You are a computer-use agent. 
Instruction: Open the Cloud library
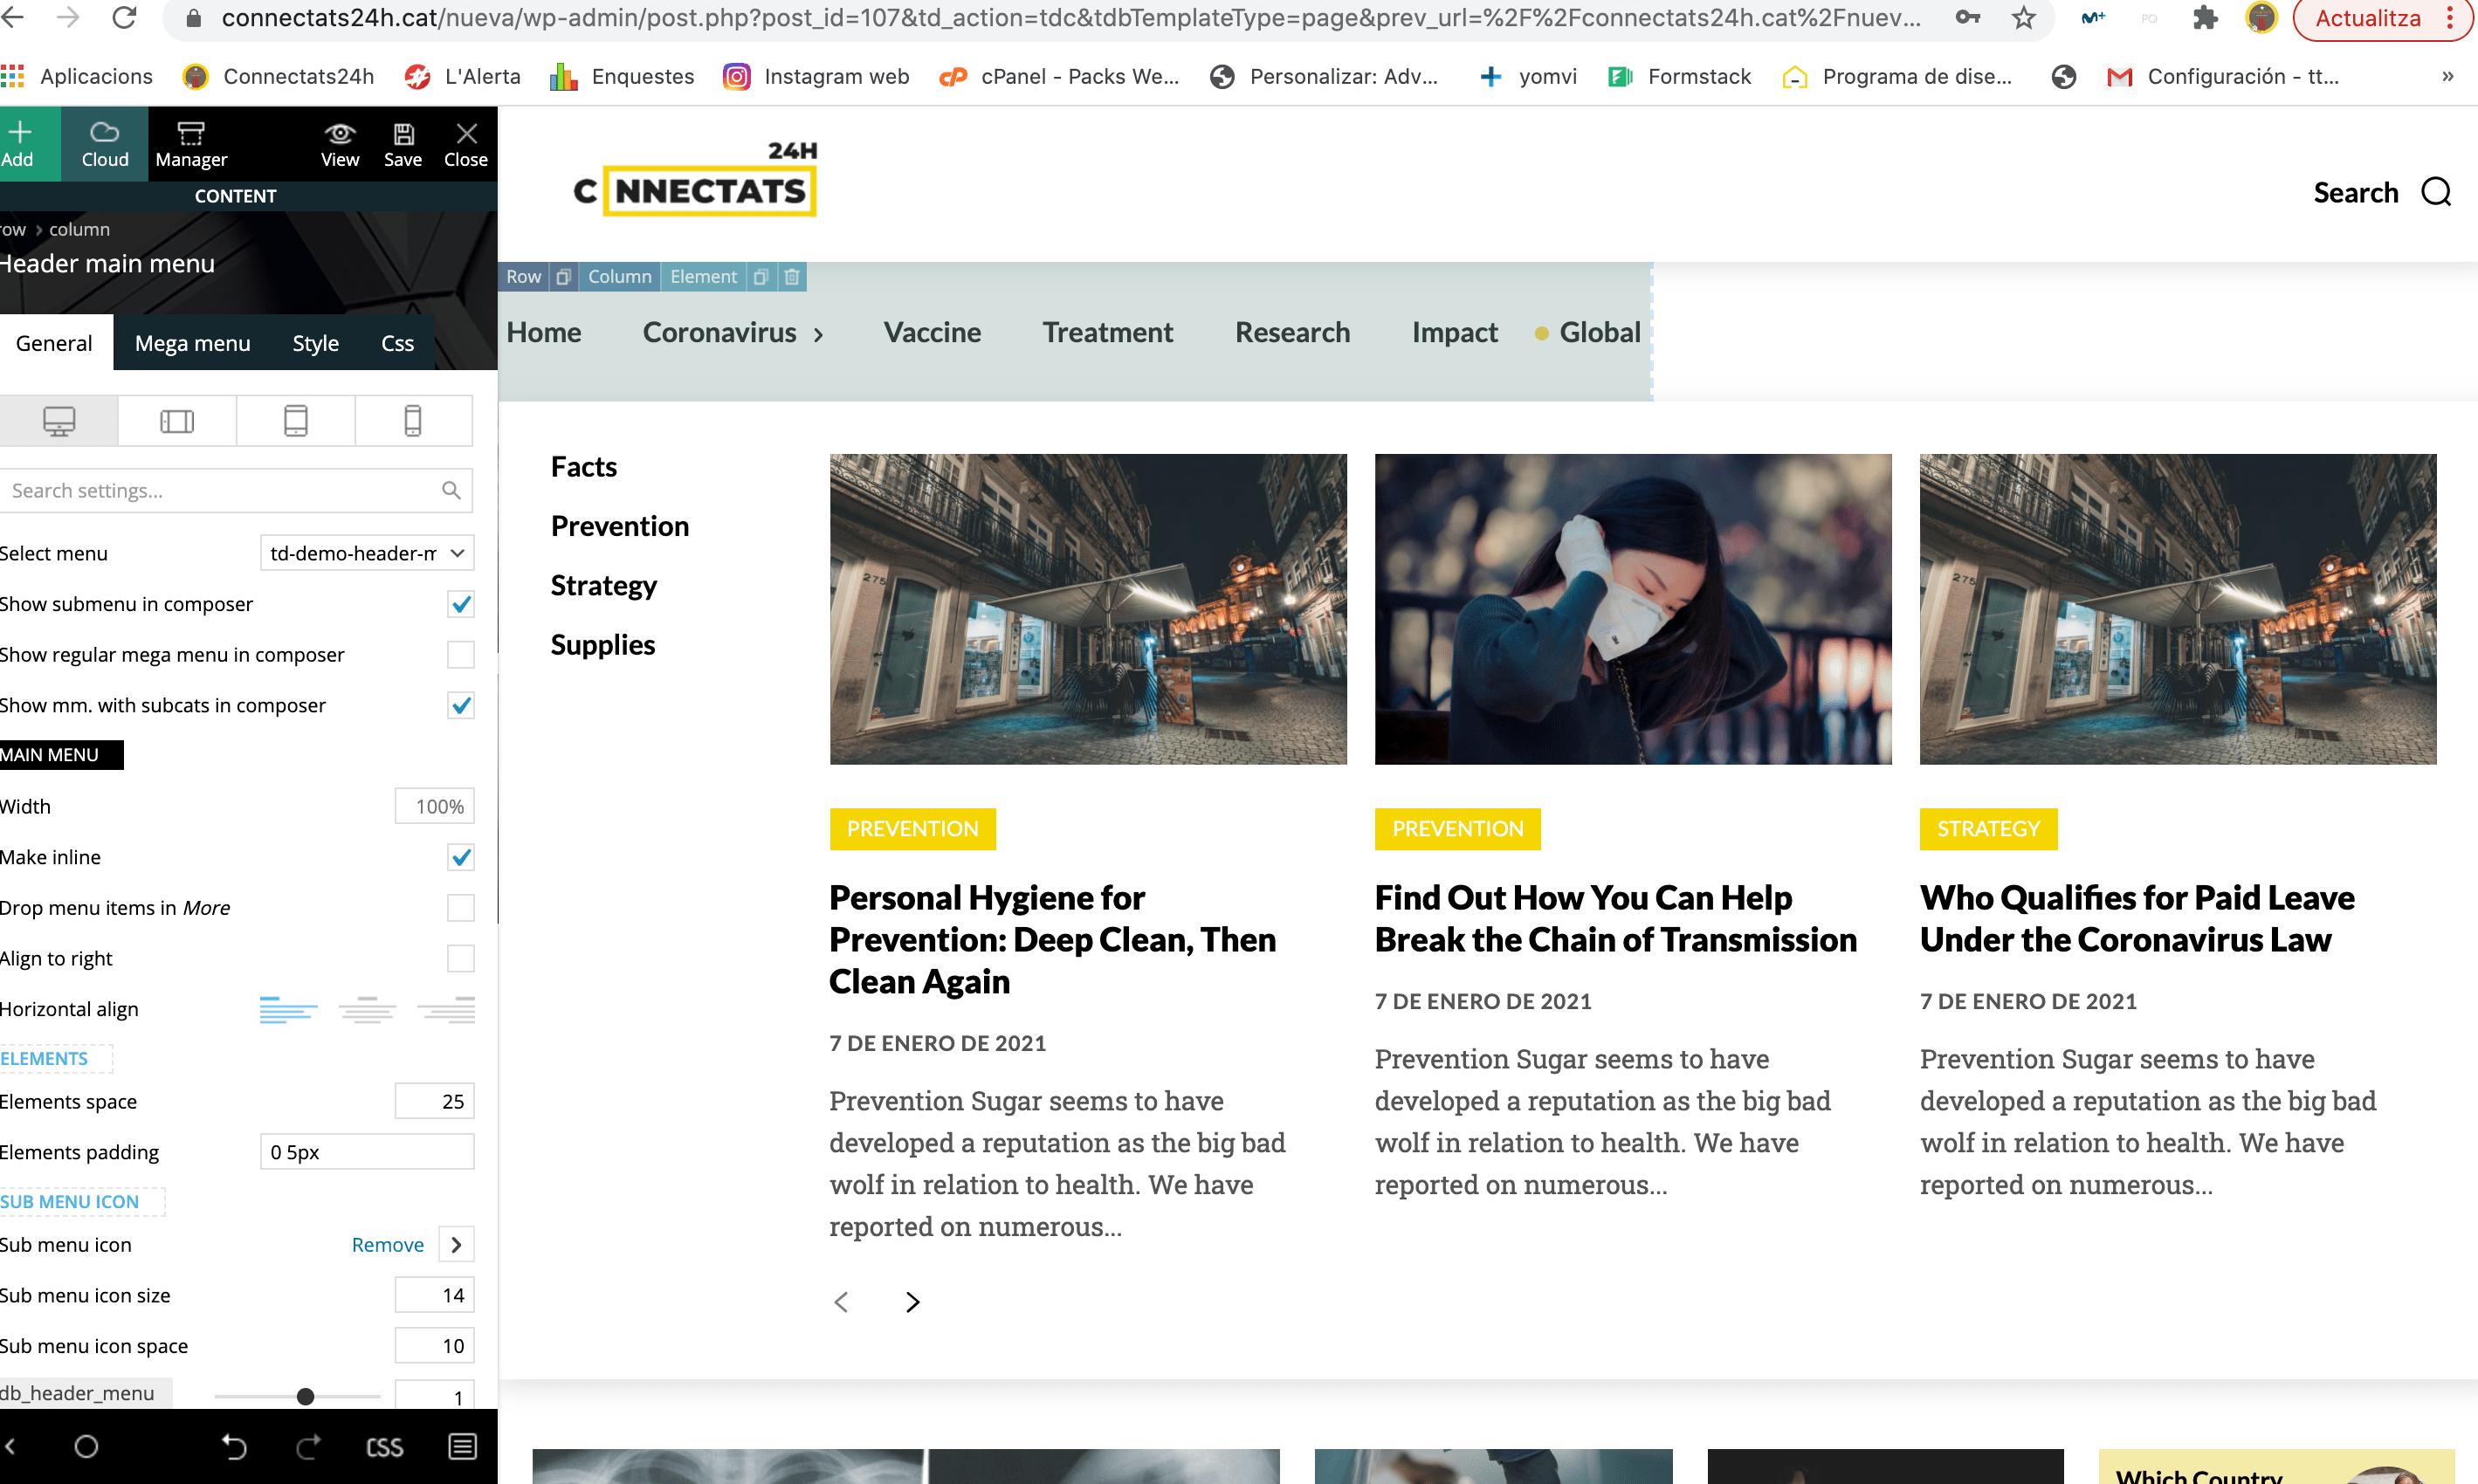pos(105,144)
